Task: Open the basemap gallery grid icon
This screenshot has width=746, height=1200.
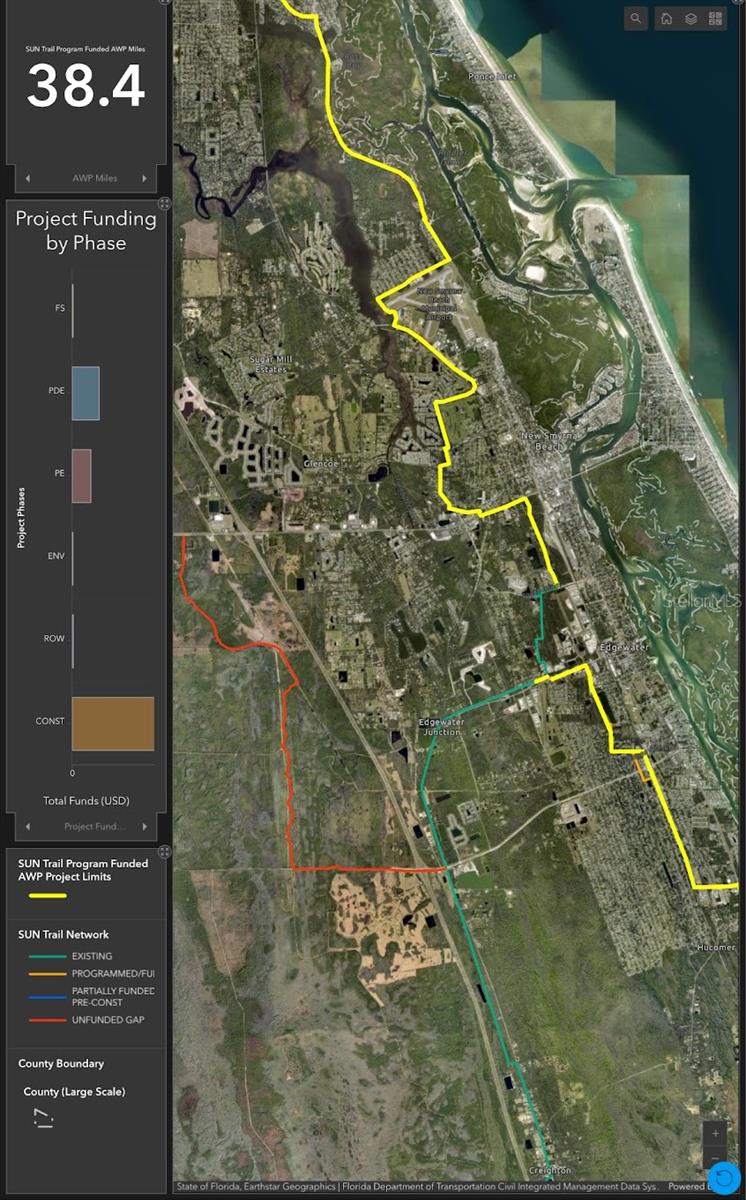Action: point(716,18)
